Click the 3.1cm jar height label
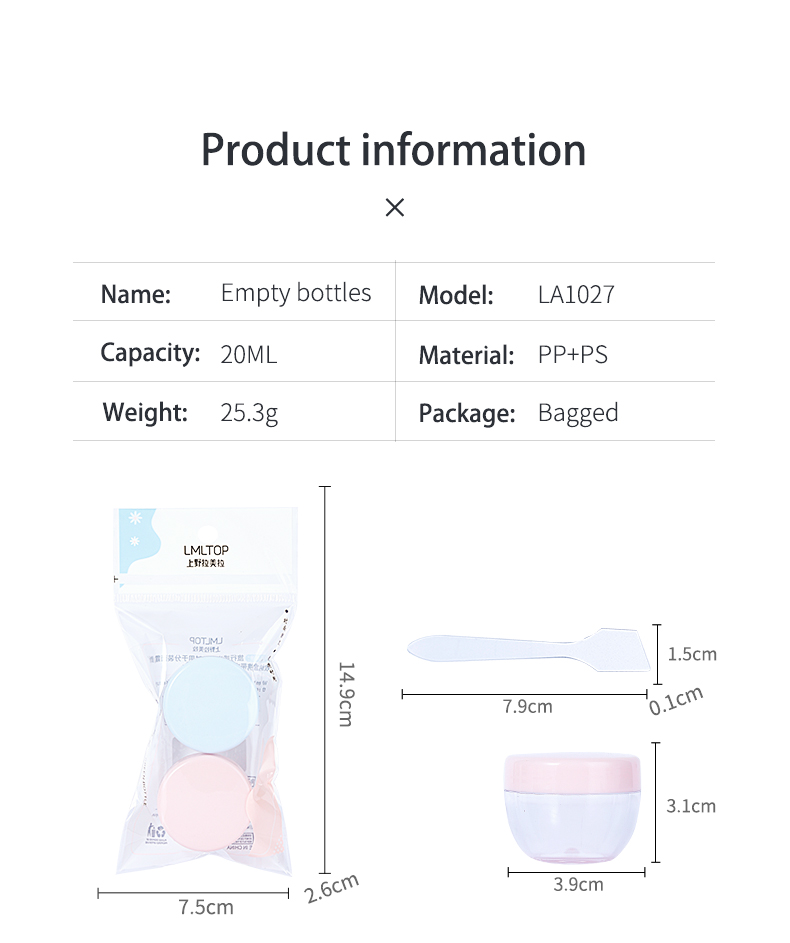Screen dimensions: 790x943 [691, 806]
